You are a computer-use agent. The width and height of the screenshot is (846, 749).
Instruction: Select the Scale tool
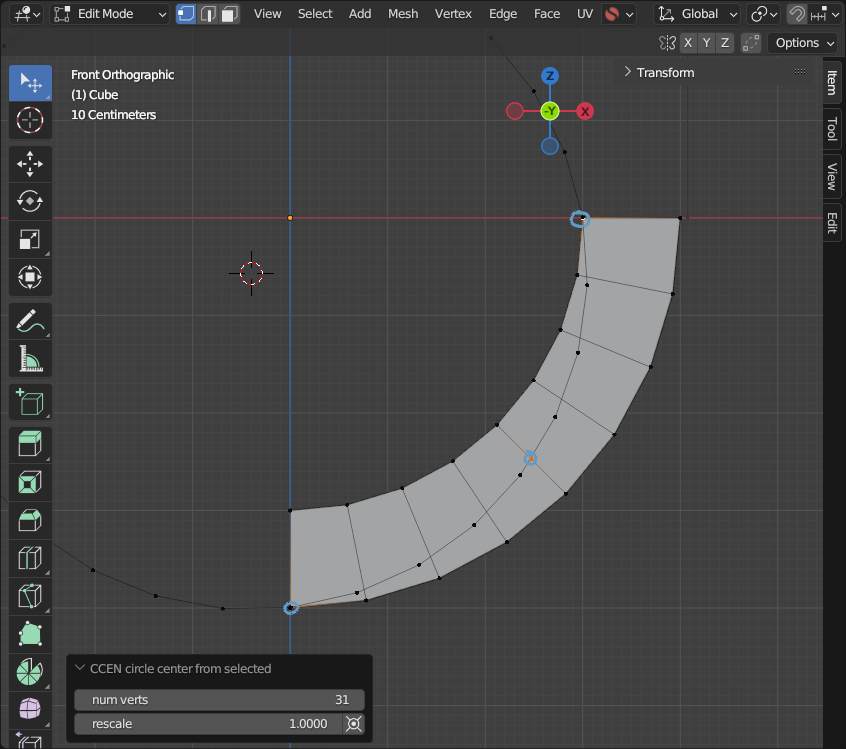(x=30, y=239)
